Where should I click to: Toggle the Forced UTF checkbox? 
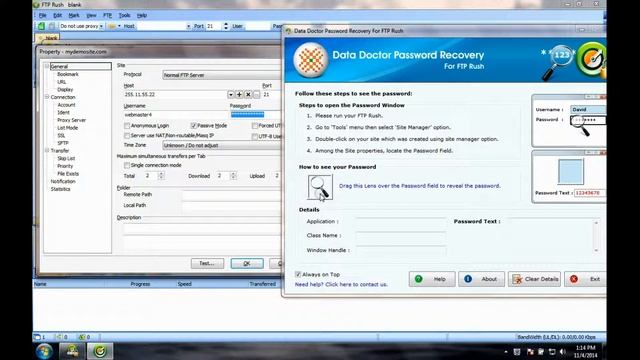(255, 126)
